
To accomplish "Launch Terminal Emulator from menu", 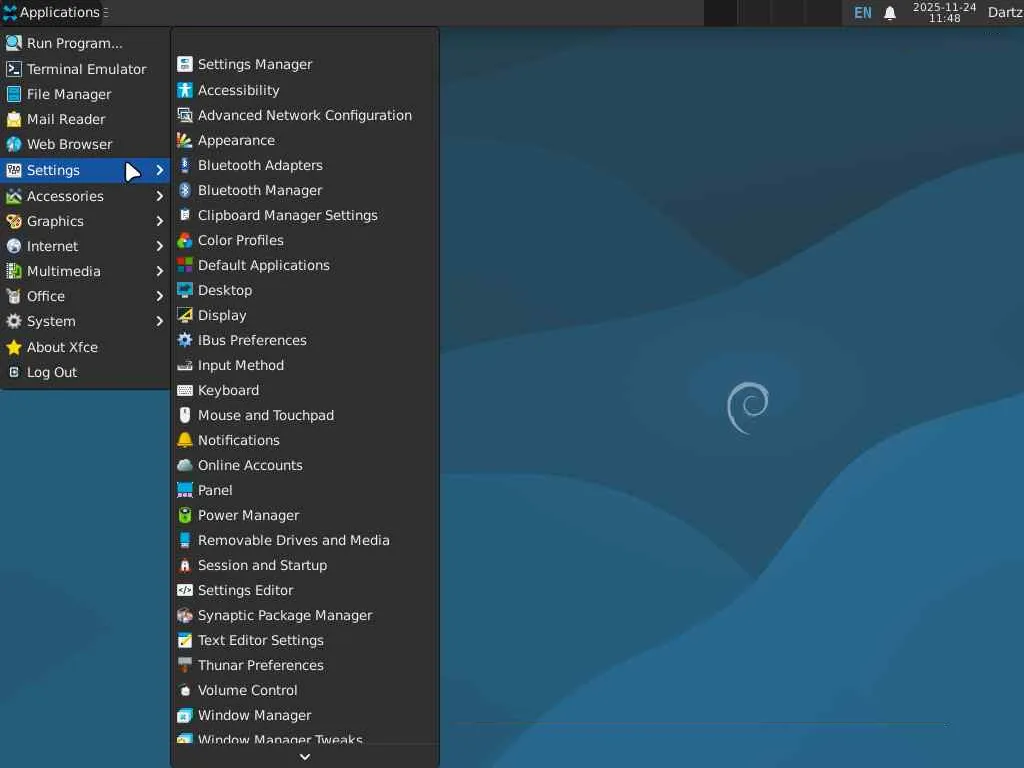I will pos(85,69).
